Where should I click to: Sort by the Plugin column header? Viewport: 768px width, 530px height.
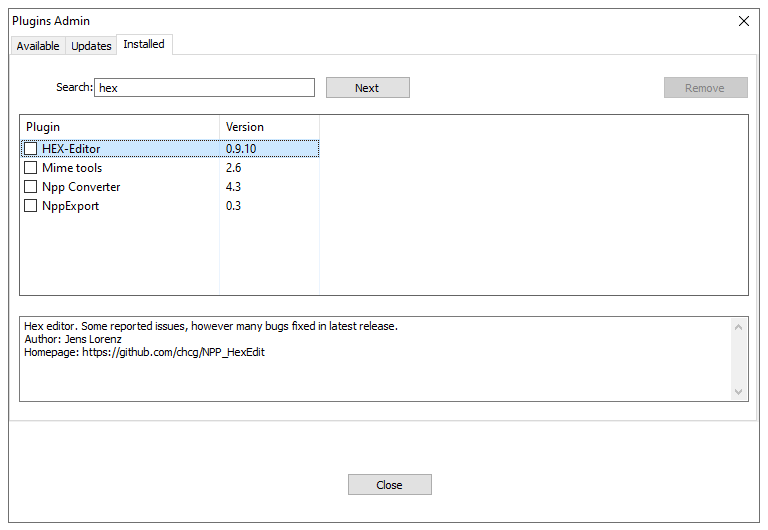[120, 127]
